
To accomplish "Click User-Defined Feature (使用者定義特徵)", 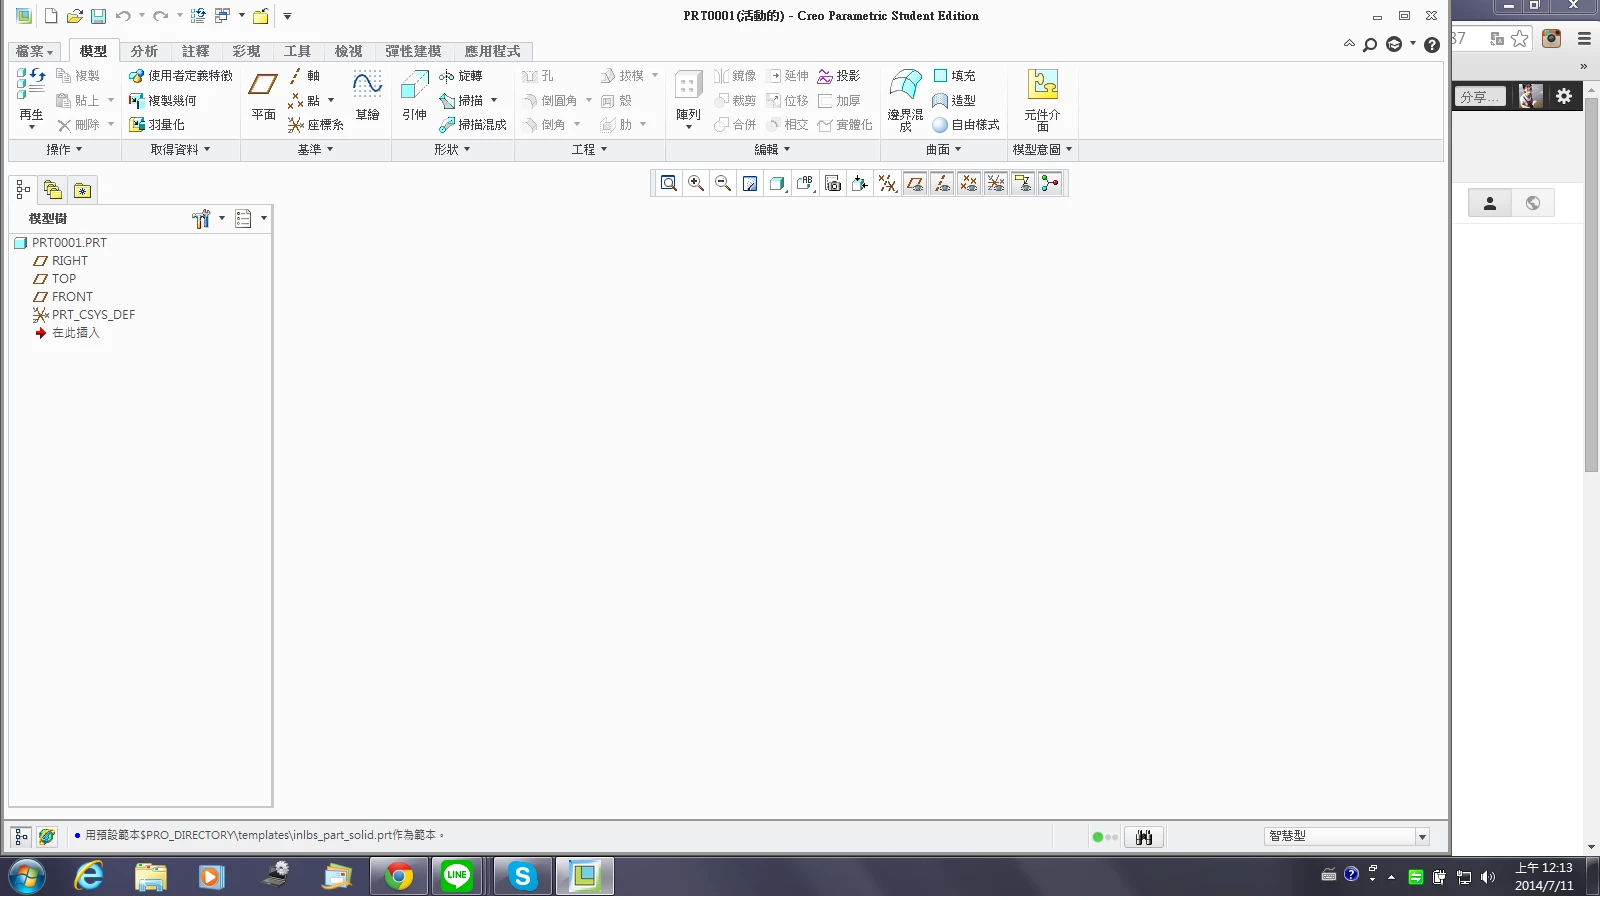I will [x=180, y=76].
